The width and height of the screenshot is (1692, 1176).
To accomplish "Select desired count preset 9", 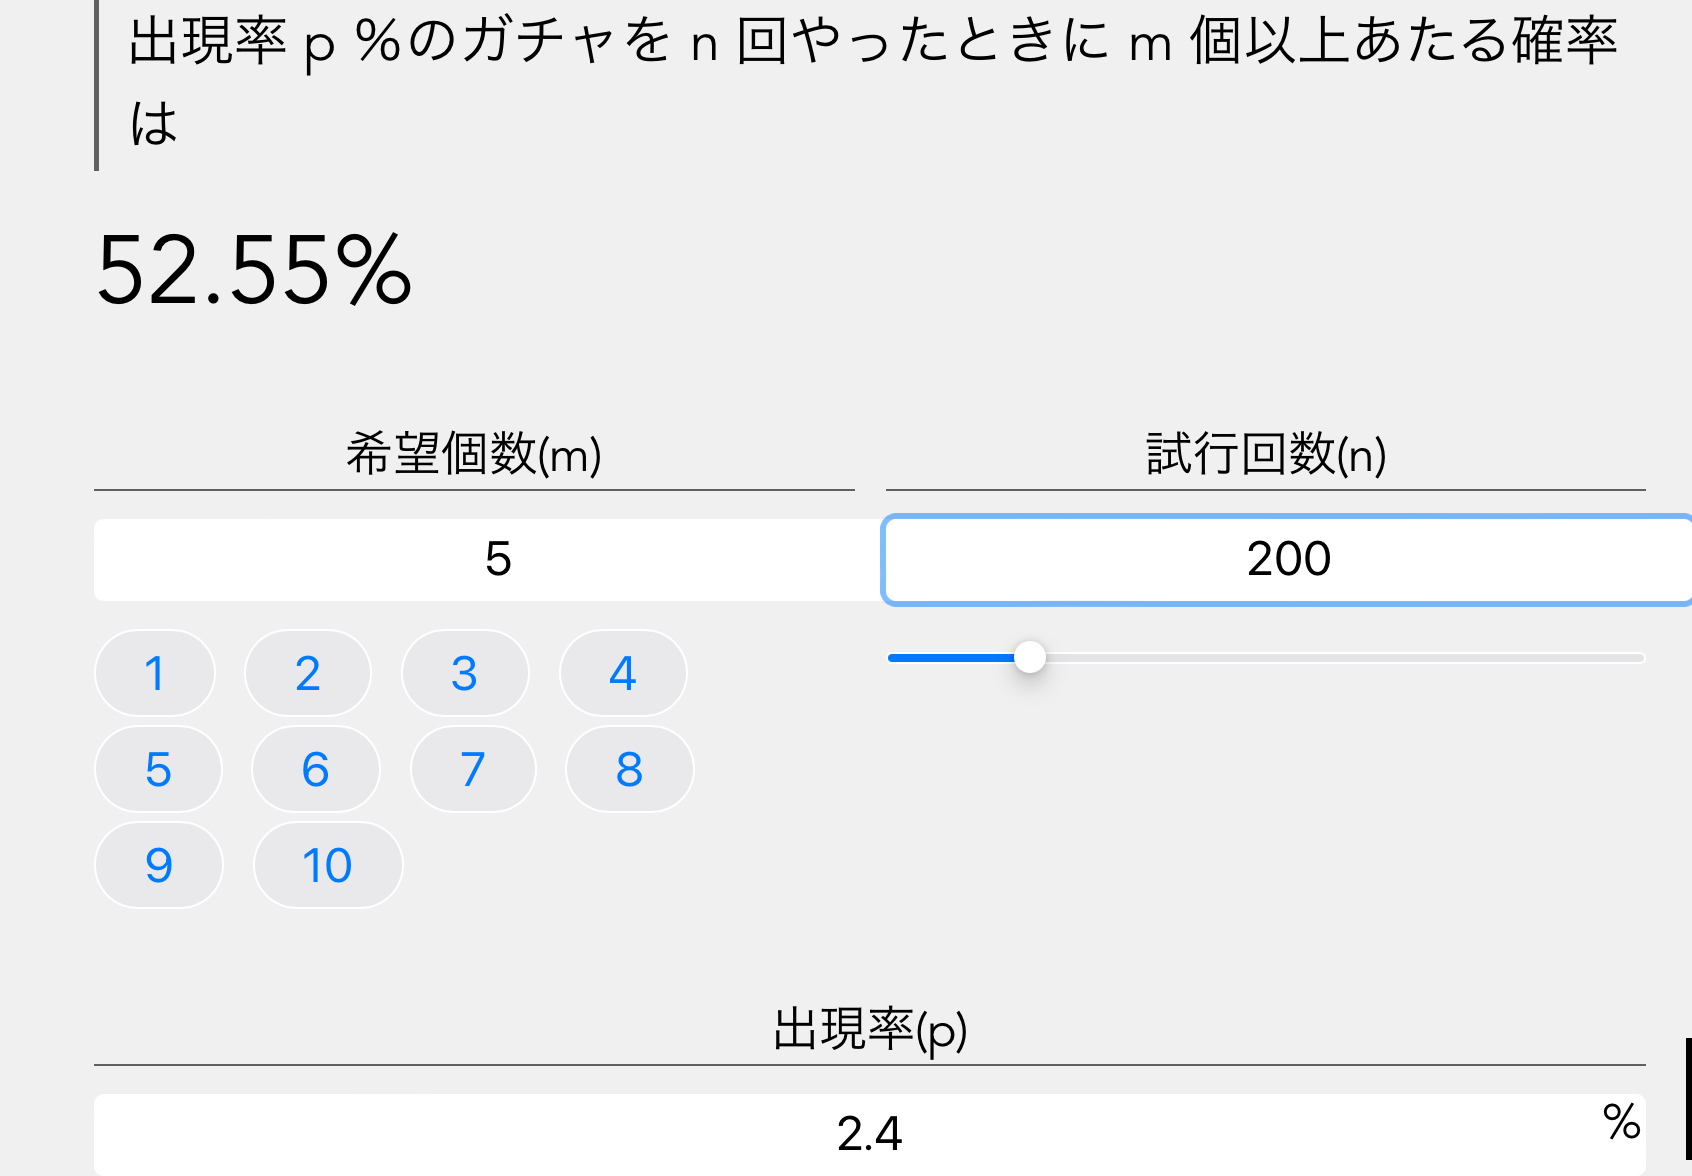I will coord(159,865).
